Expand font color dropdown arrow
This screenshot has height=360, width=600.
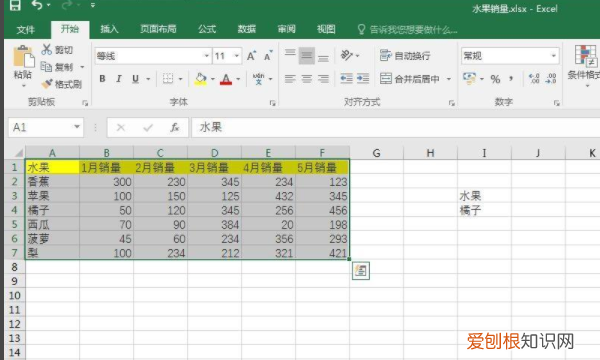(x=238, y=79)
